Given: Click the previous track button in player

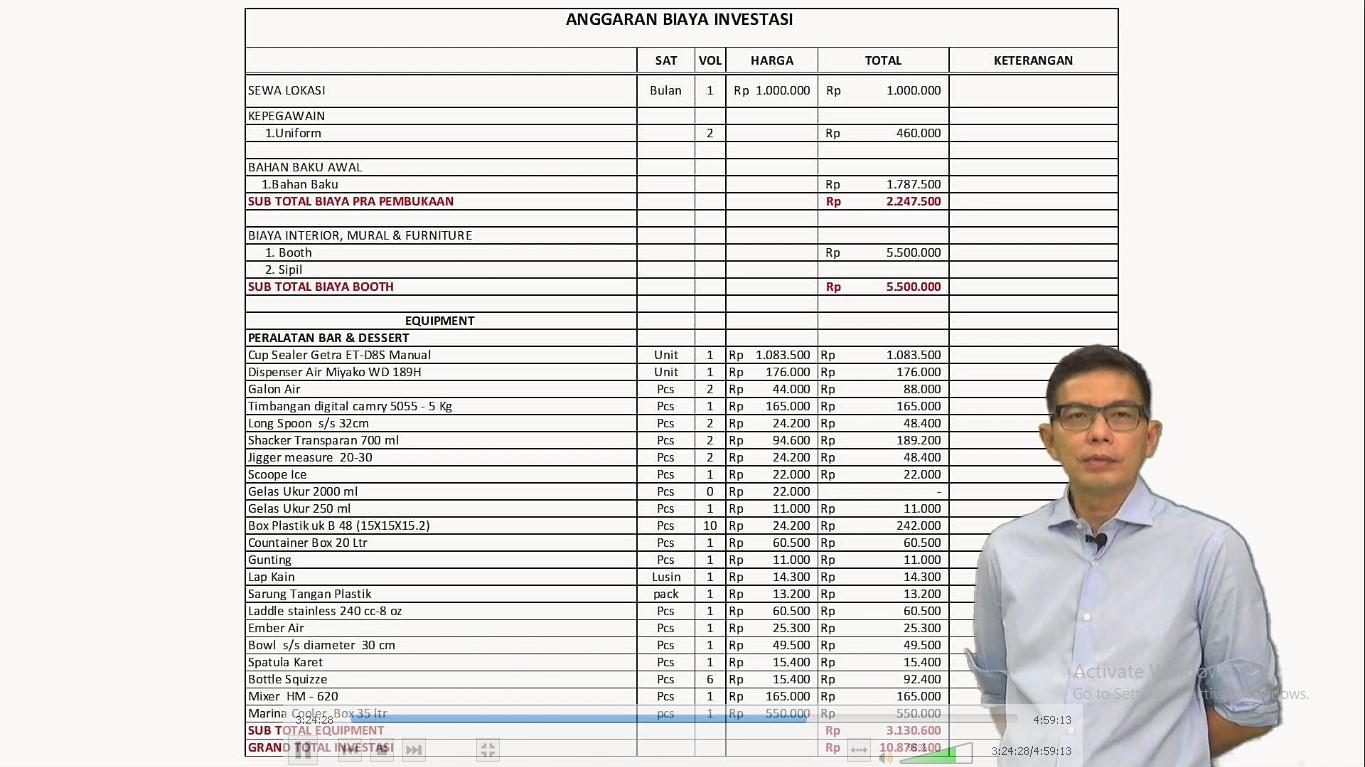Looking at the screenshot, I should point(349,750).
